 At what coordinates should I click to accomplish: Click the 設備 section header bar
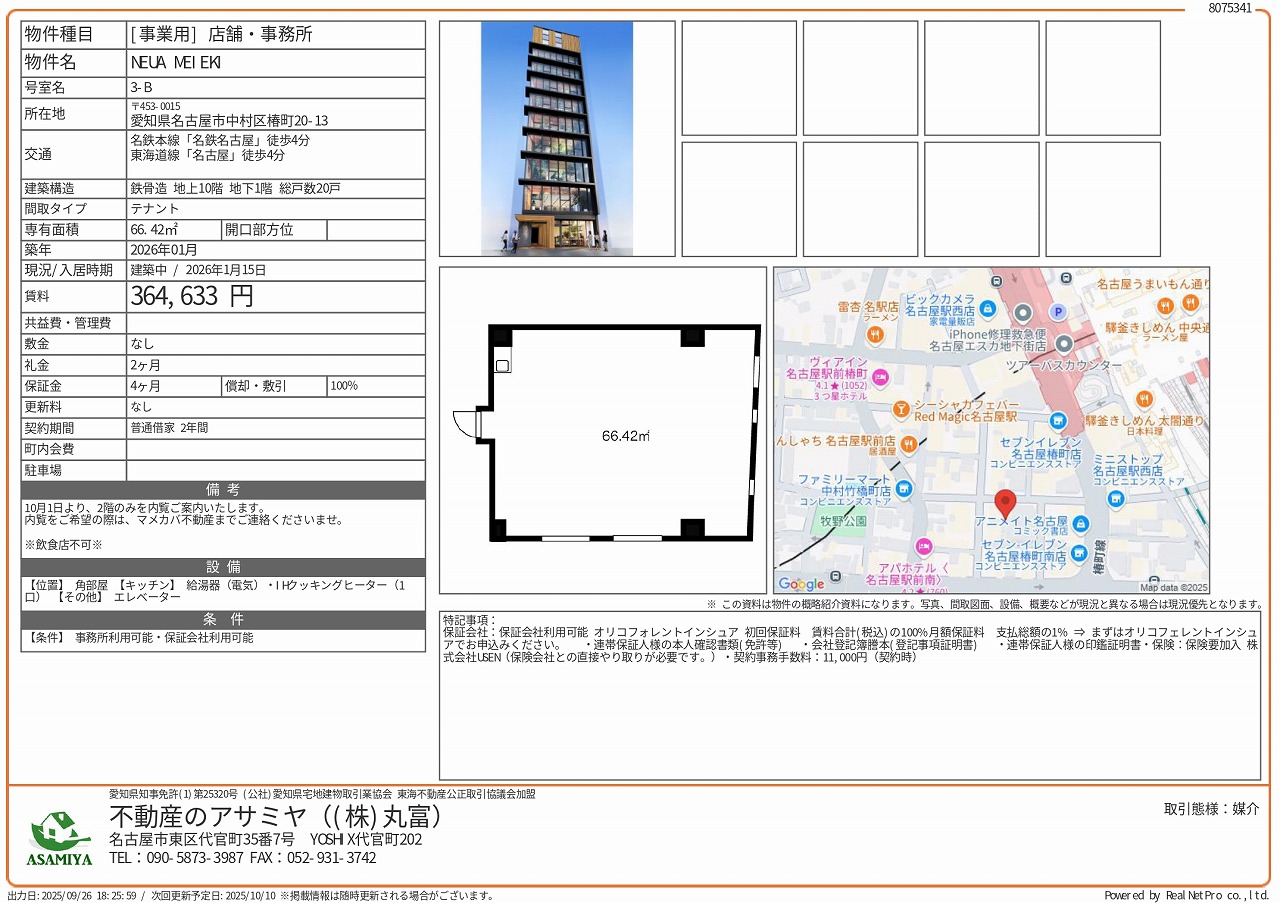223,567
